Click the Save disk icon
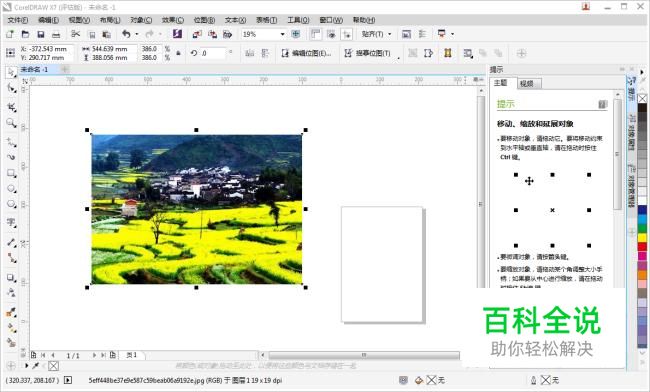Screen dimensions: 650x392 (x=41, y=34)
